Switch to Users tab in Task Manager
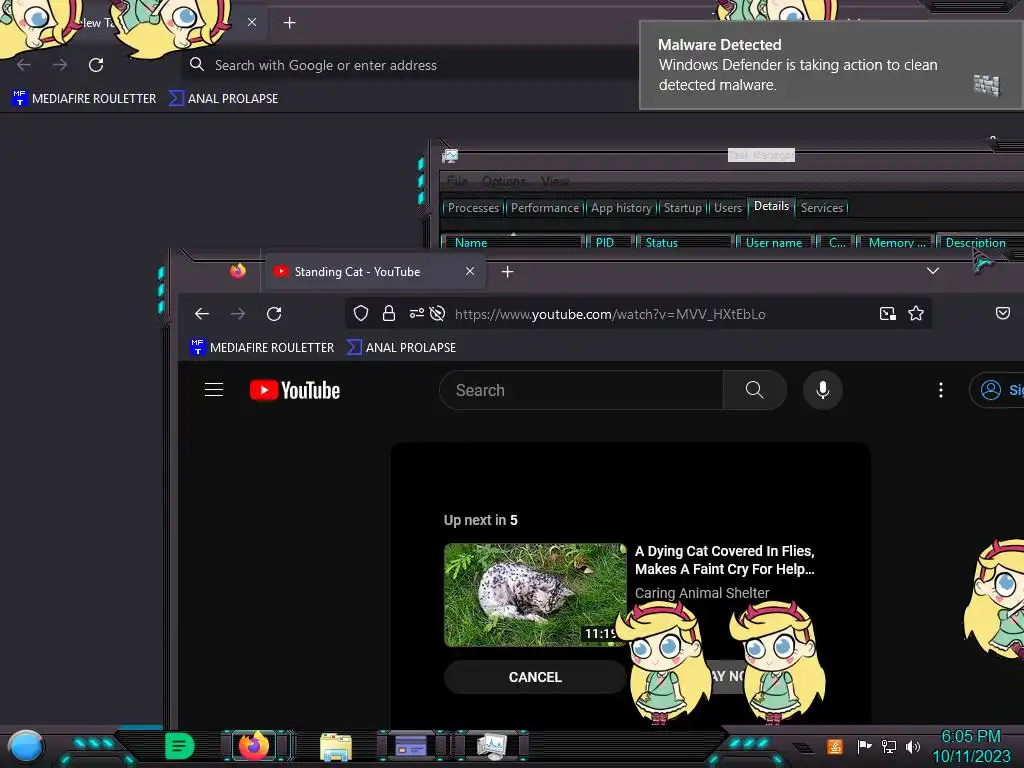1024x768 pixels. coord(728,208)
